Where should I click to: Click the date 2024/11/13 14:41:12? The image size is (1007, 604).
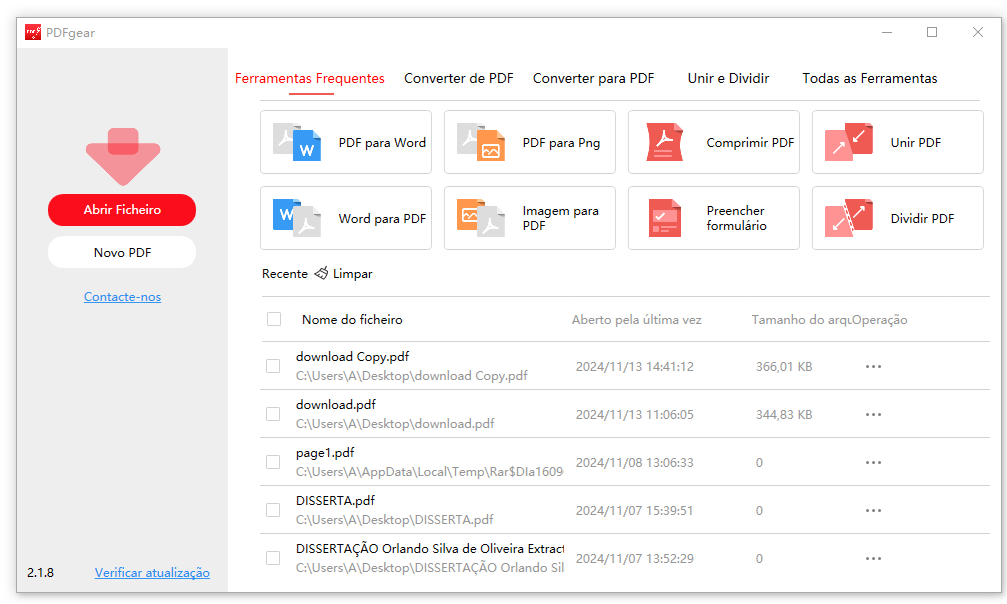click(635, 367)
